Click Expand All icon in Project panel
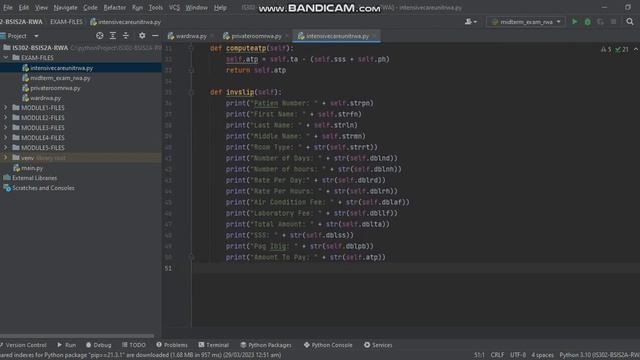 click(x=113, y=36)
